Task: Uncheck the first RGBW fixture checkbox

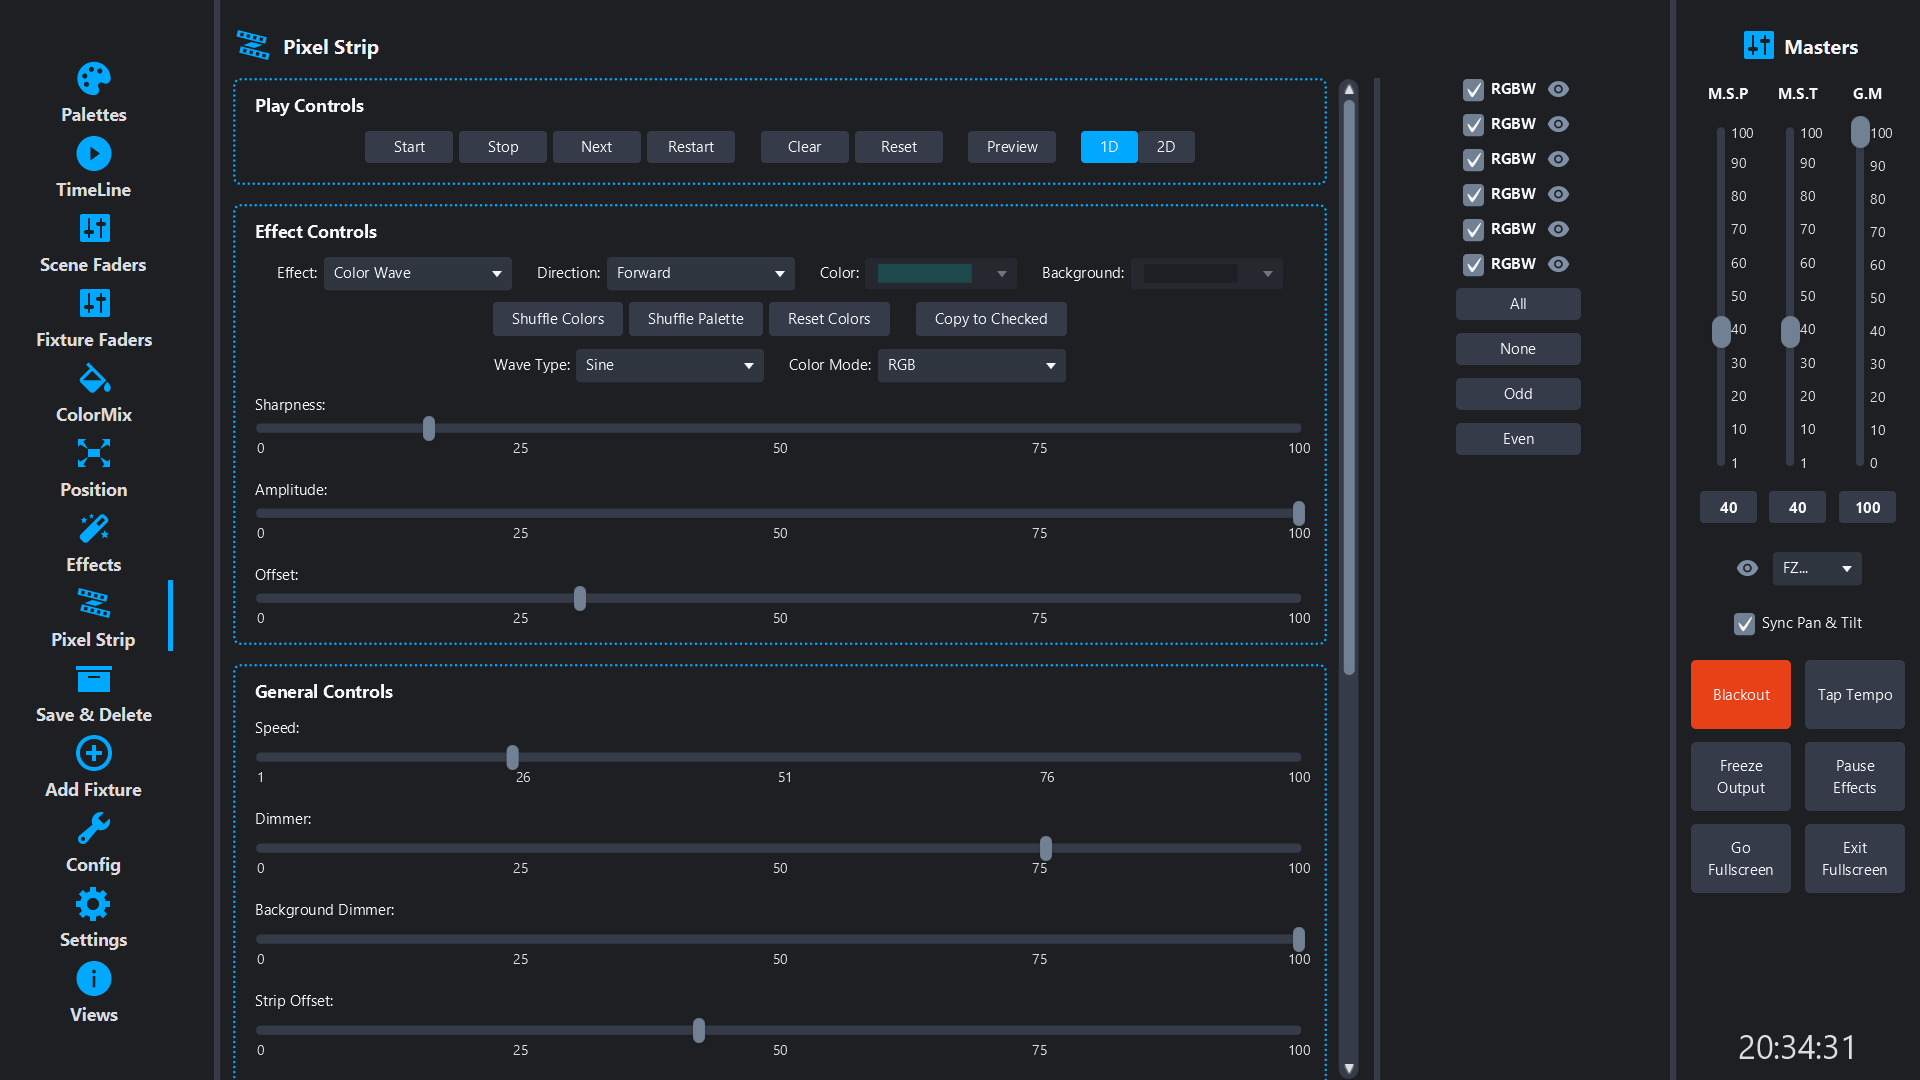Action: point(1473,90)
